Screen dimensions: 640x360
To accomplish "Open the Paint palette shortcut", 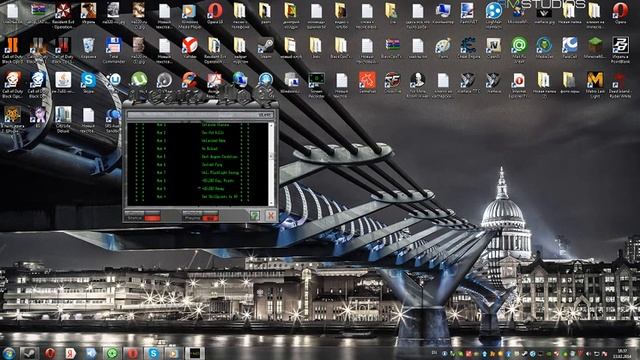I will click(x=443, y=46).
